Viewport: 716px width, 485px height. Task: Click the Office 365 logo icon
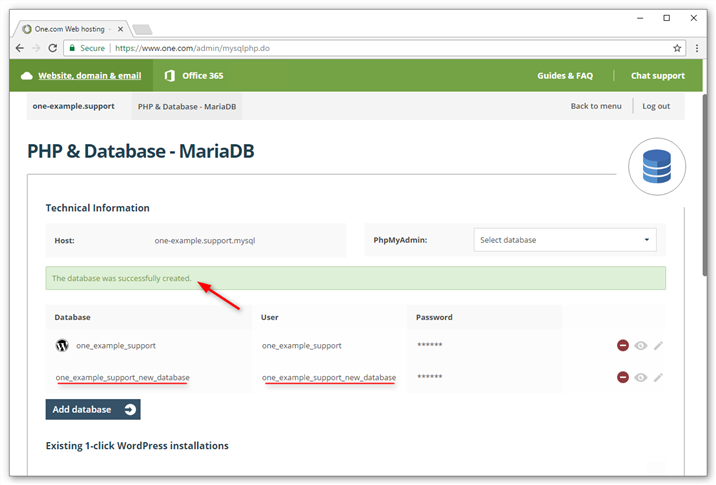coord(170,76)
